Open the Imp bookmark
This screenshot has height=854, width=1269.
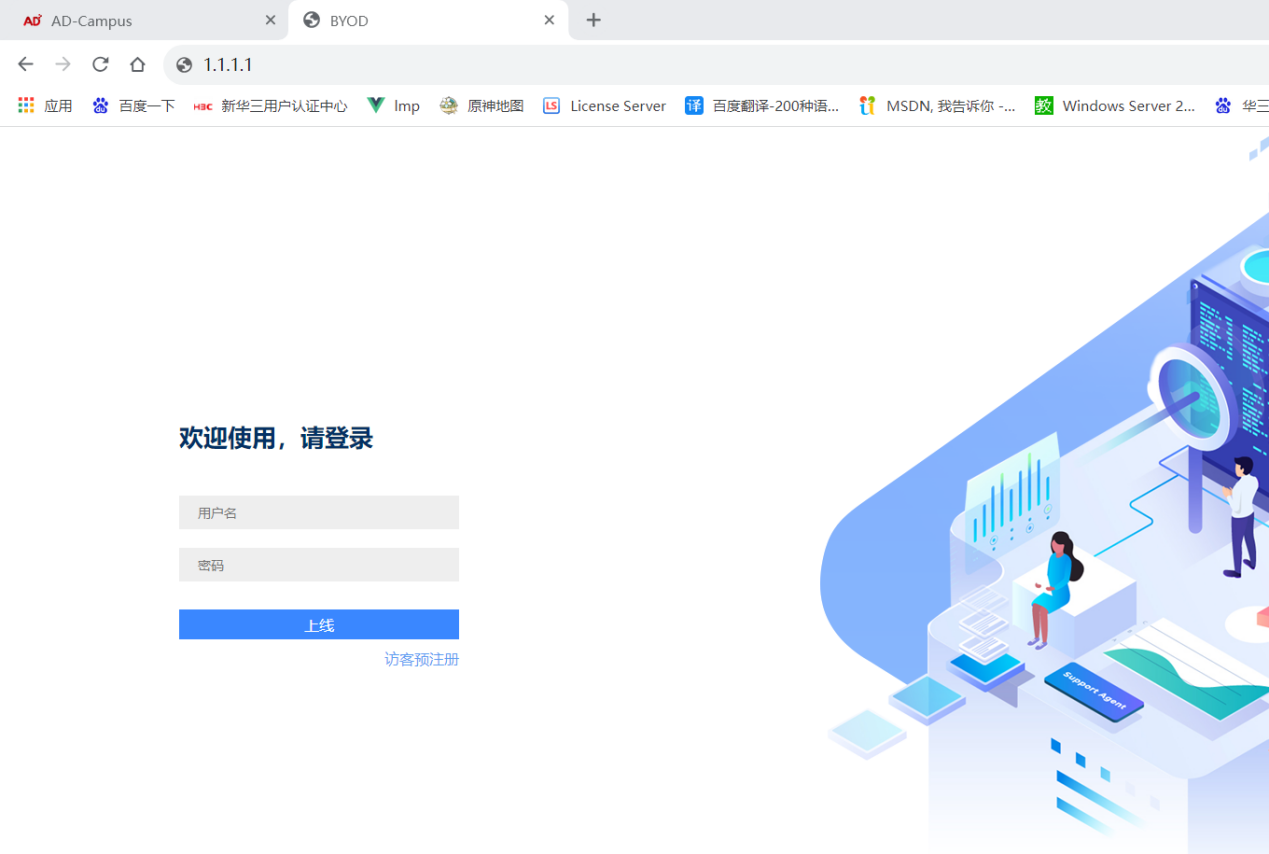(x=393, y=106)
